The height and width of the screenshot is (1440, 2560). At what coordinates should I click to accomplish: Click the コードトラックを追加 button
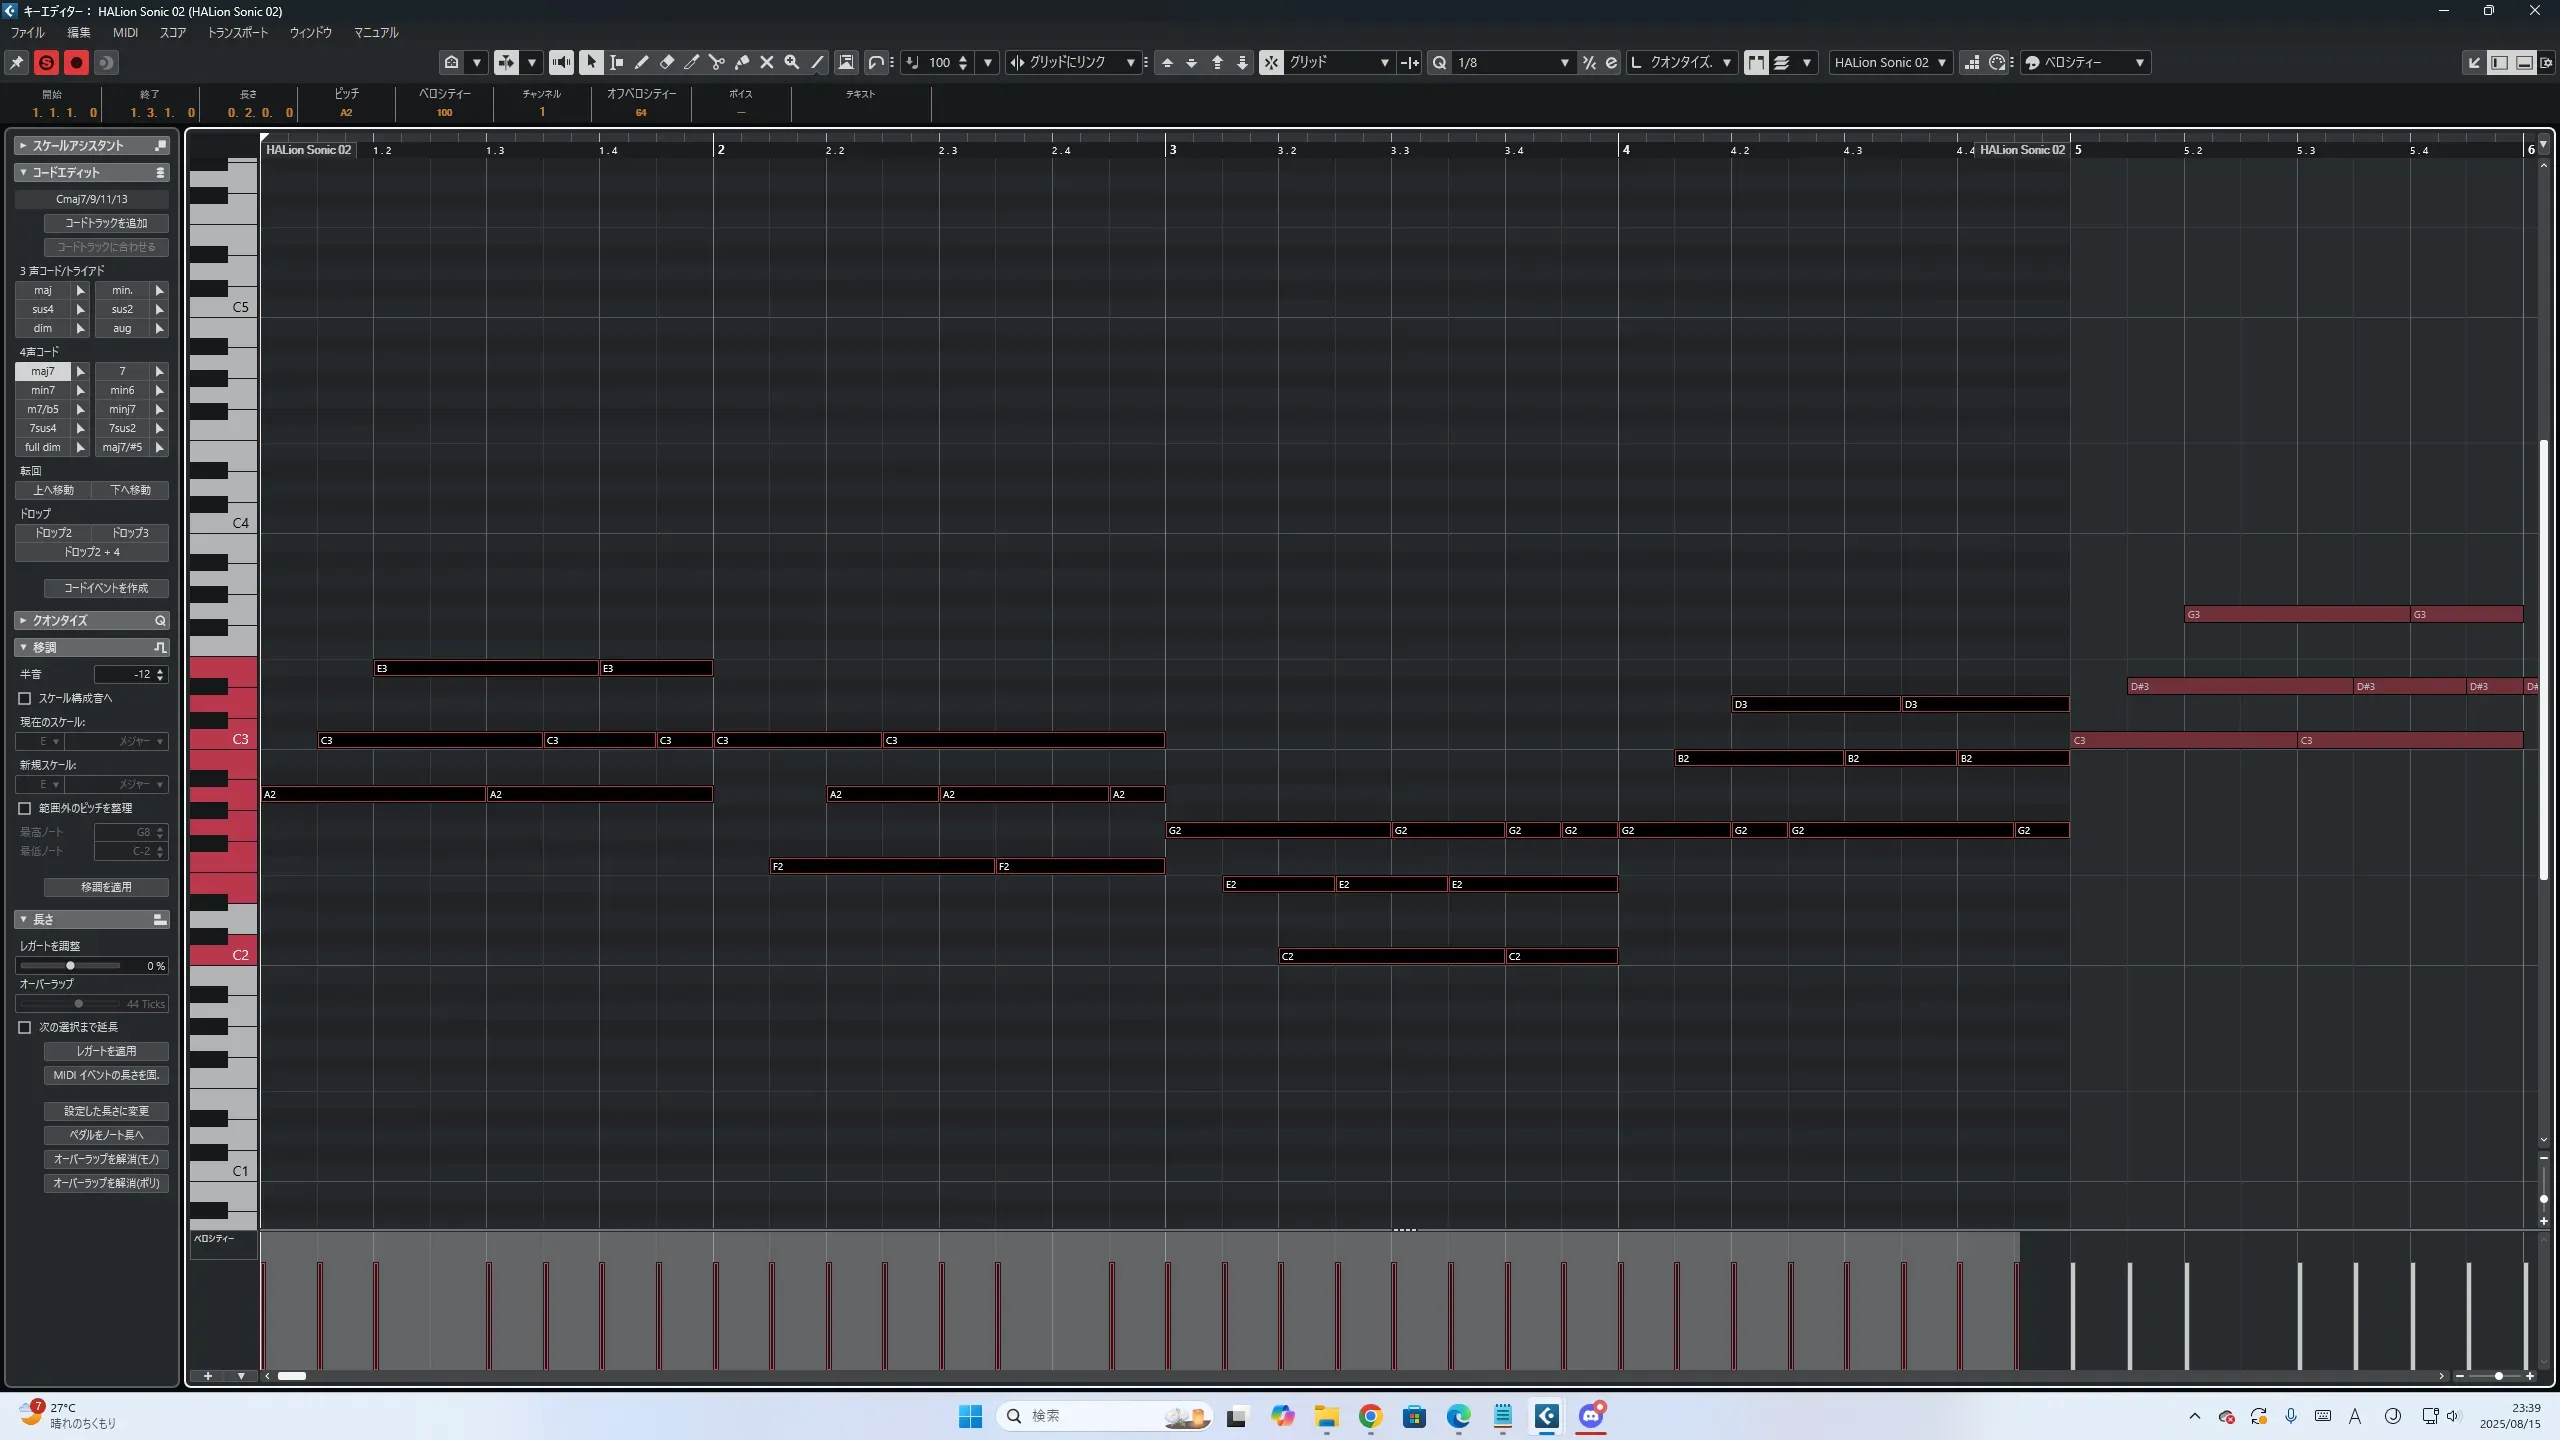[106, 223]
